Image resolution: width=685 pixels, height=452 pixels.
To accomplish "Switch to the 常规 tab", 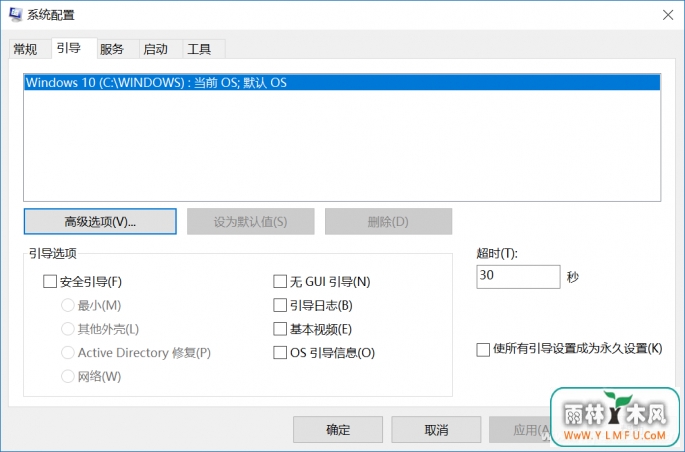I will tap(30, 49).
